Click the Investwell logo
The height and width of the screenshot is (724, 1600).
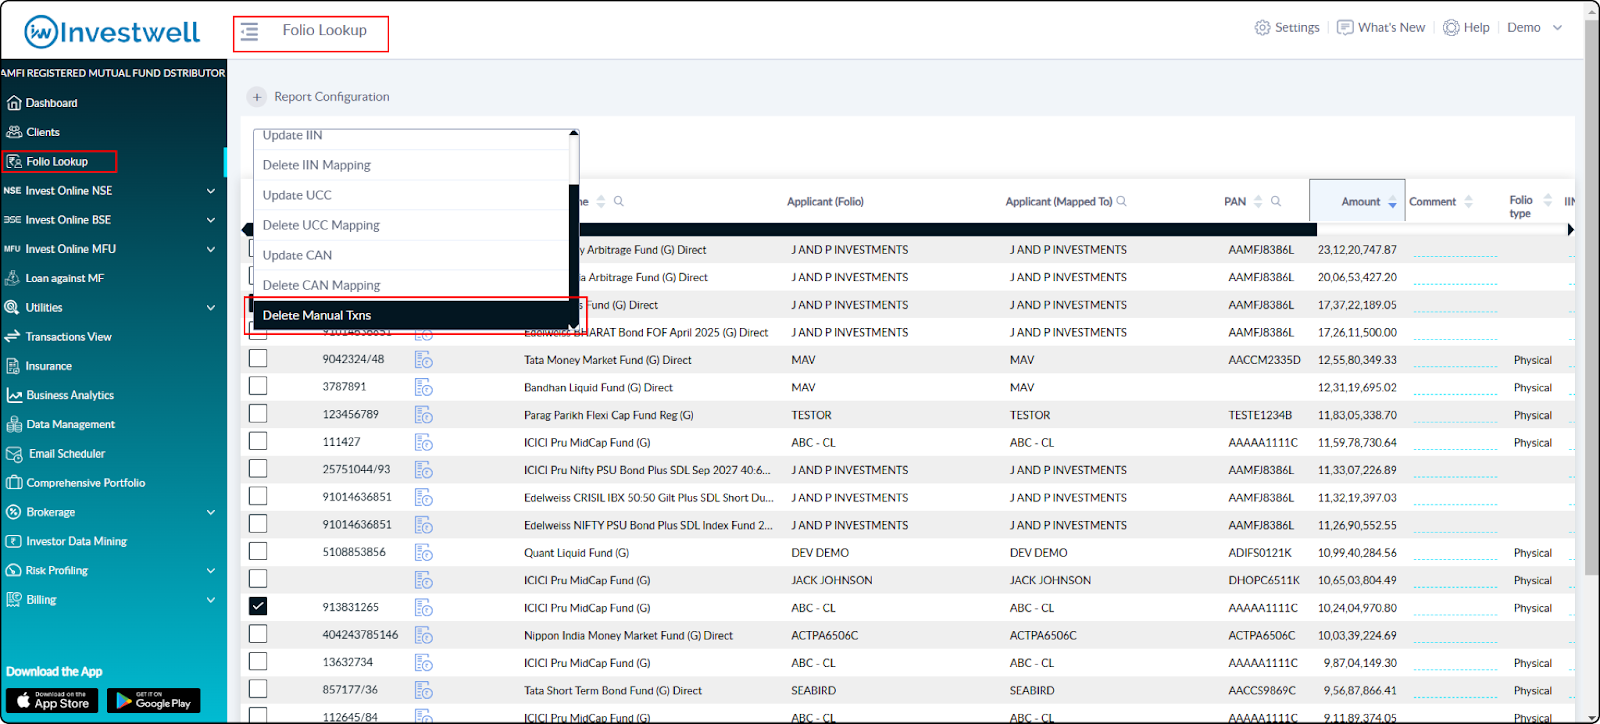112,32
